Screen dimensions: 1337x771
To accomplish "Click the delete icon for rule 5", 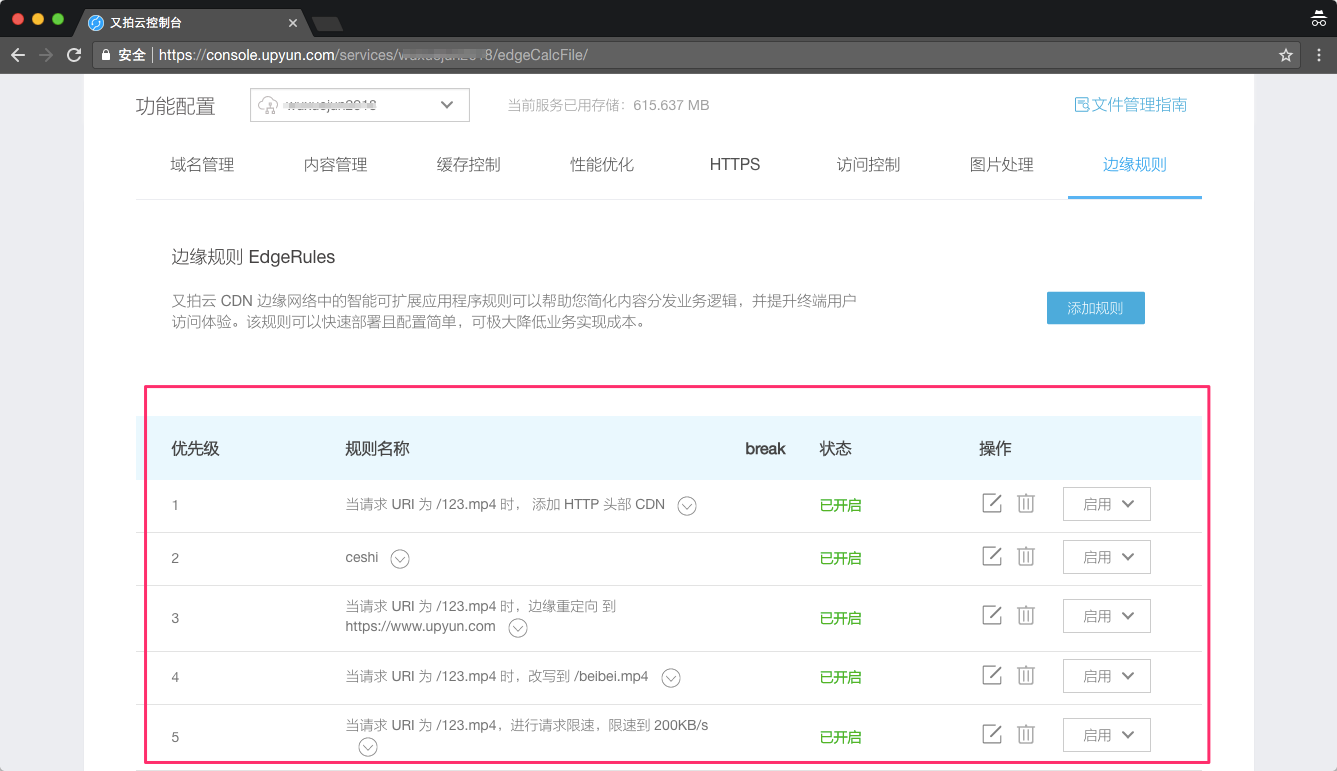I will pos(1026,734).
